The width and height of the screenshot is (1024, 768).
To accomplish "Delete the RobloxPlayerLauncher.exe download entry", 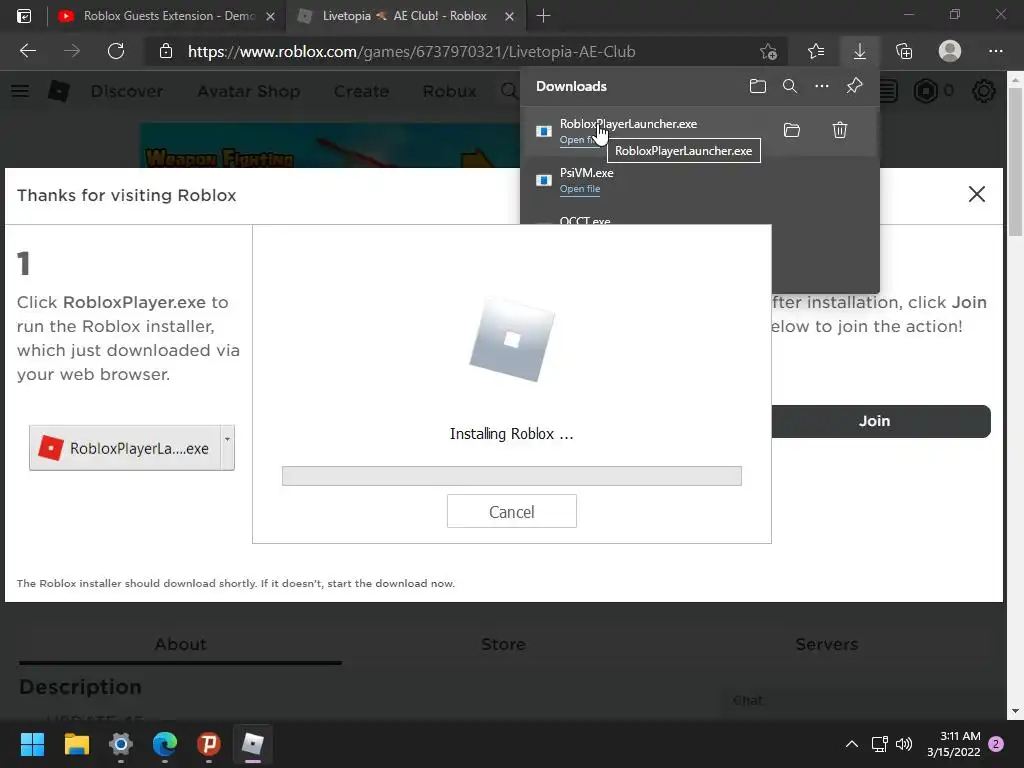I will (840, 130).
